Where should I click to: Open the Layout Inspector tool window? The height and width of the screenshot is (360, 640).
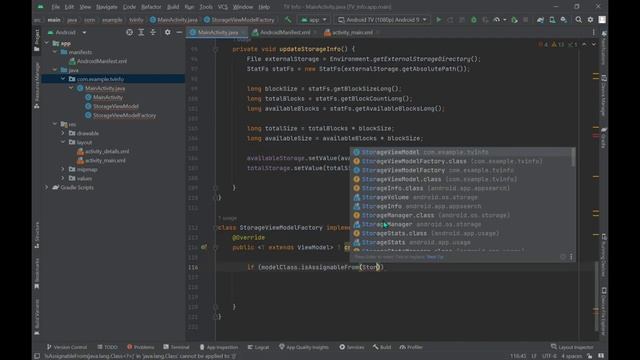(571, 347)
